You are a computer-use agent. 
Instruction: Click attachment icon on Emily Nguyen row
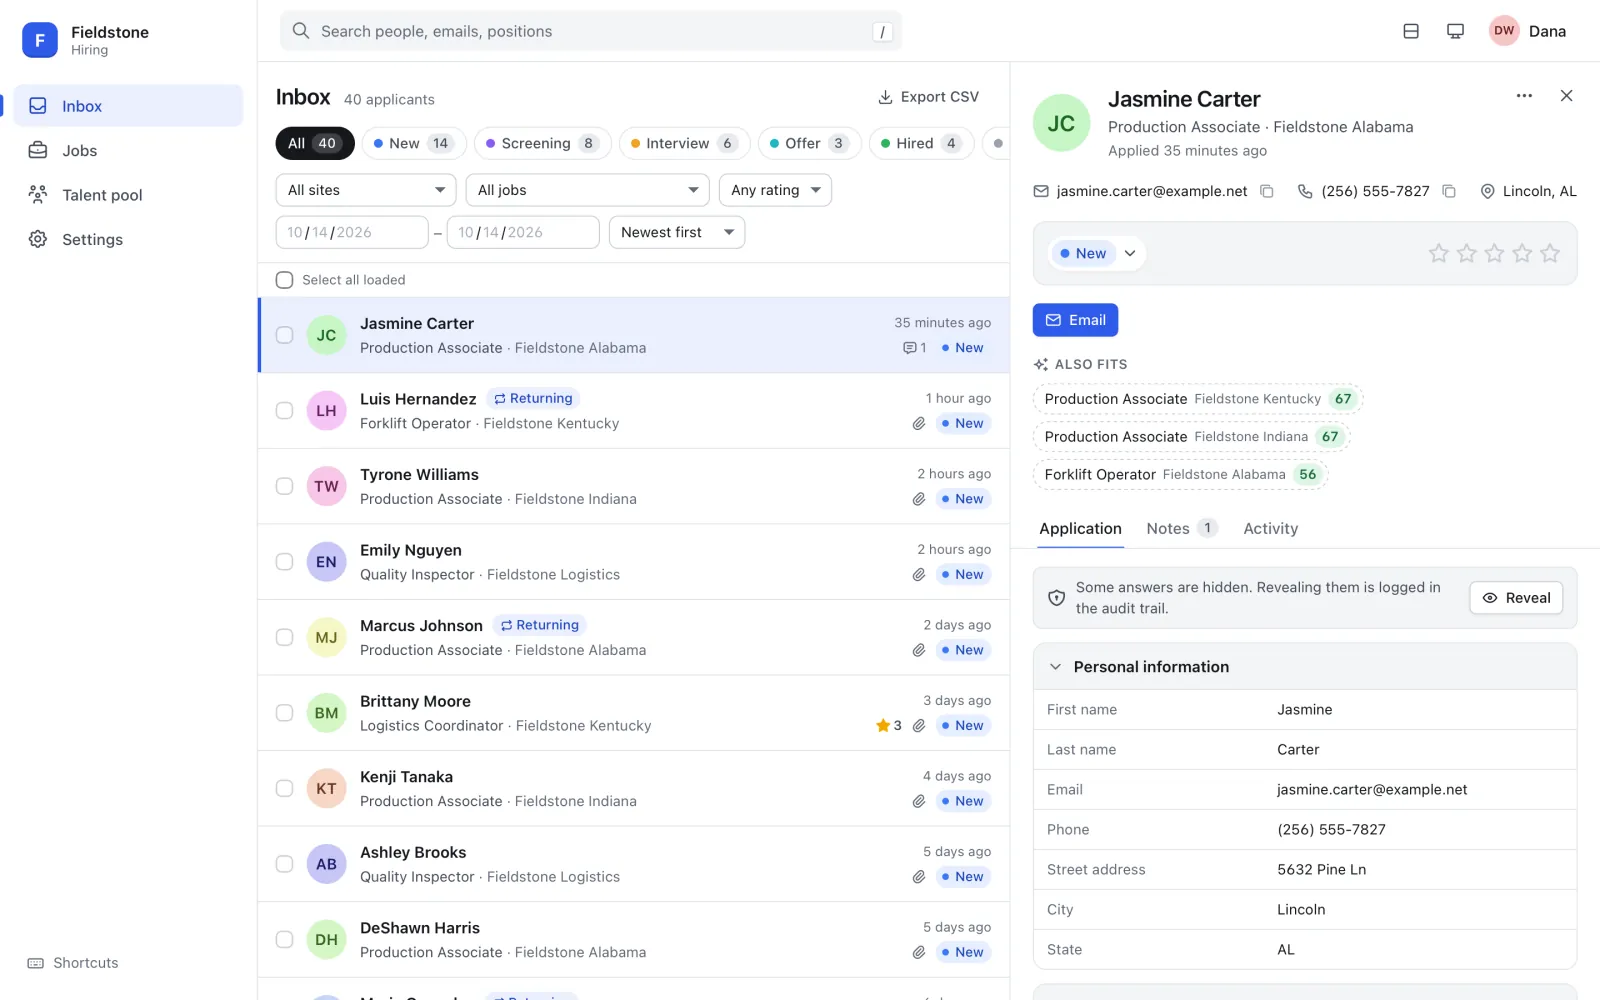pos(918,575)
